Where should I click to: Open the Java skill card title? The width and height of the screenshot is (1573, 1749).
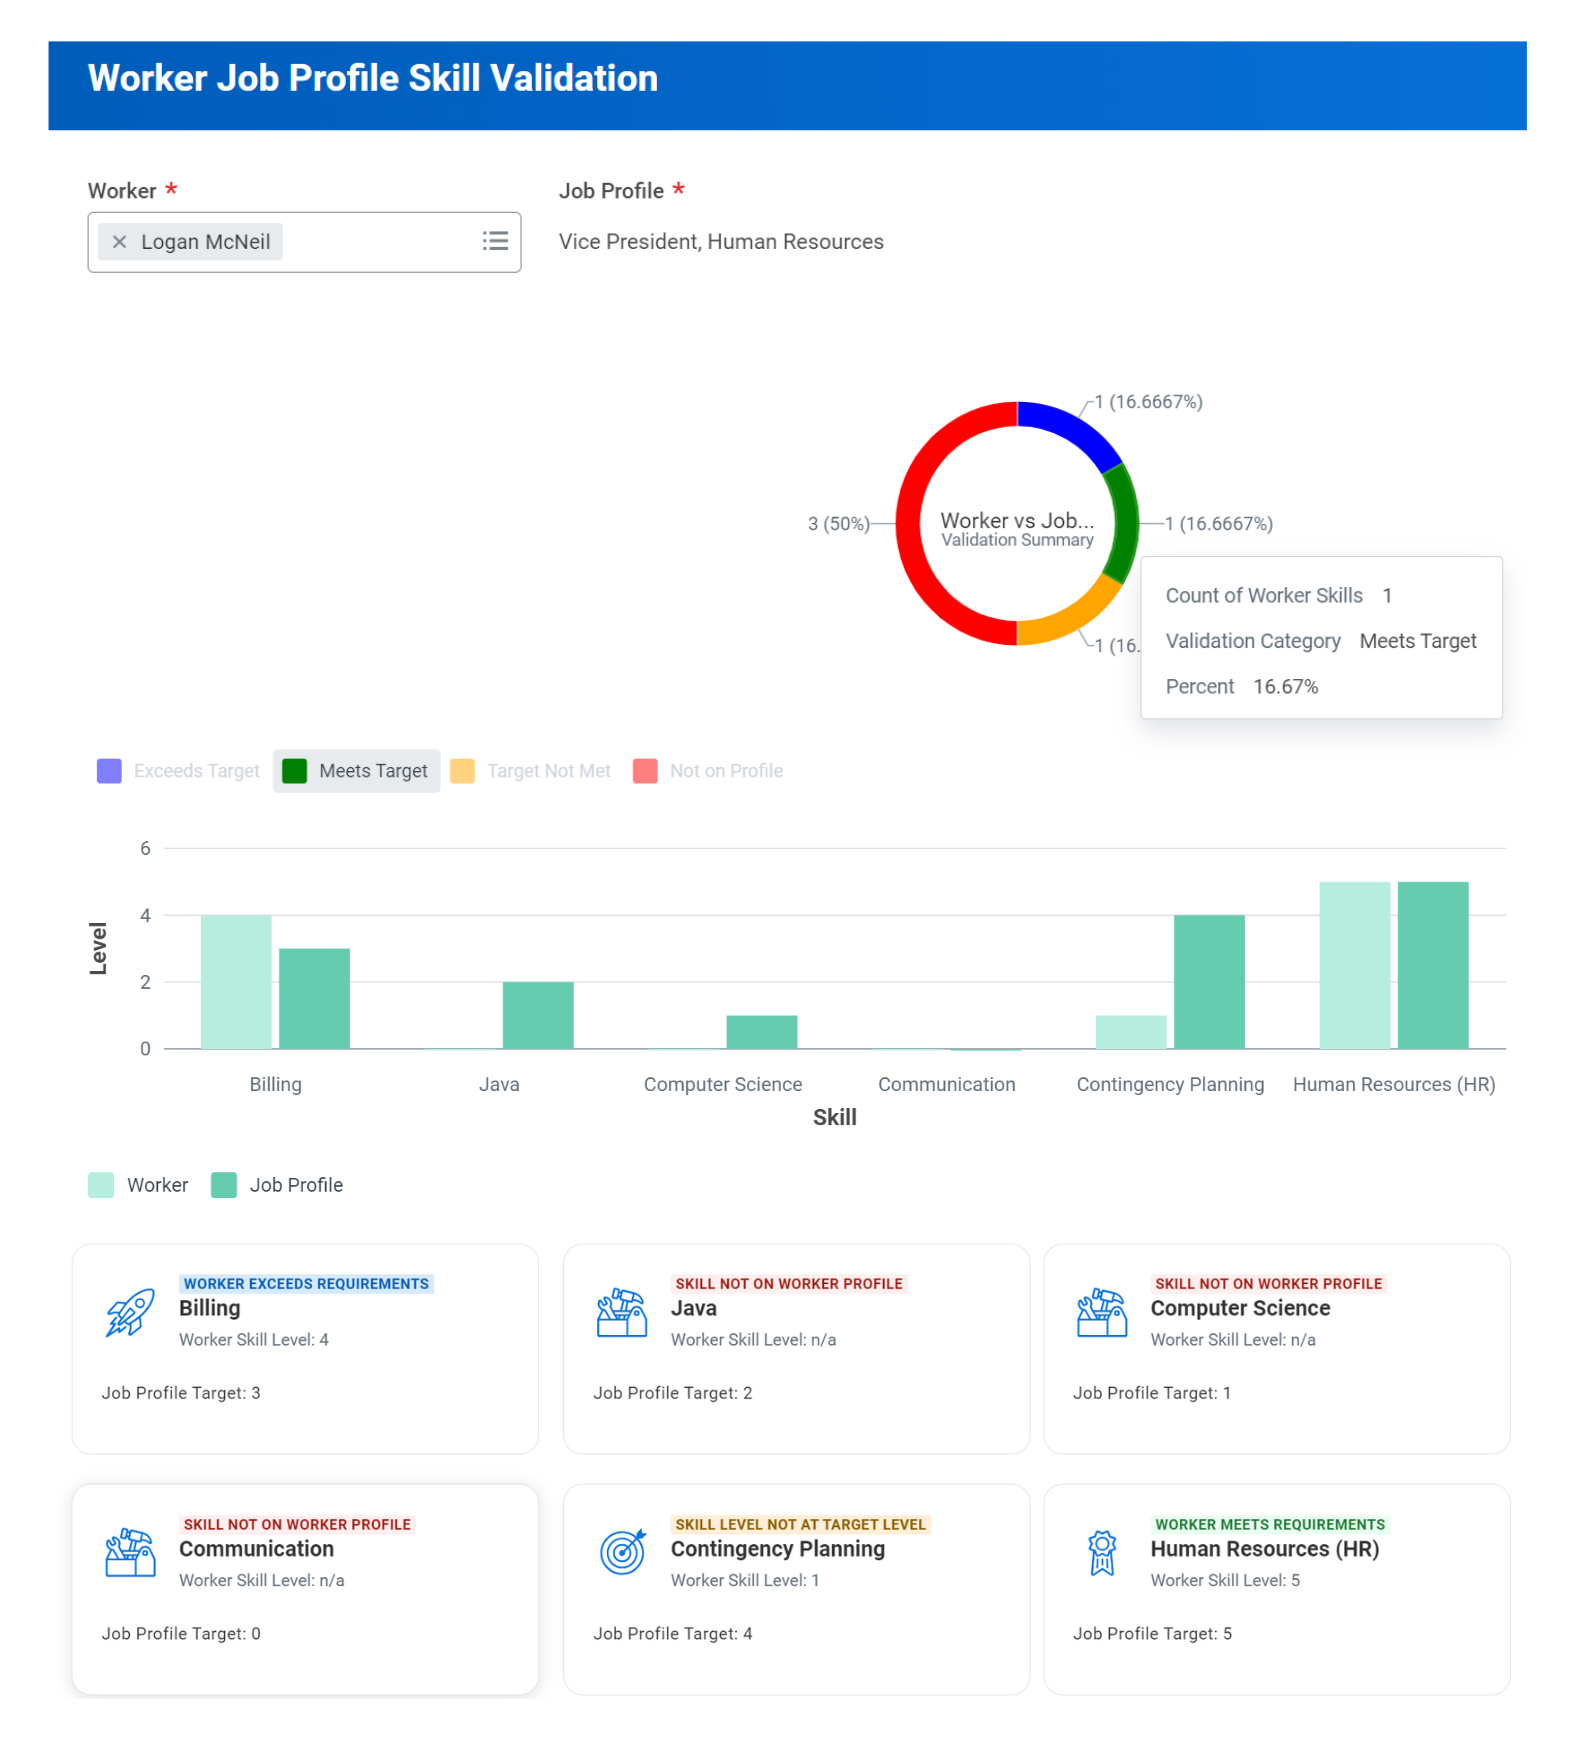tap(694, 1308)
